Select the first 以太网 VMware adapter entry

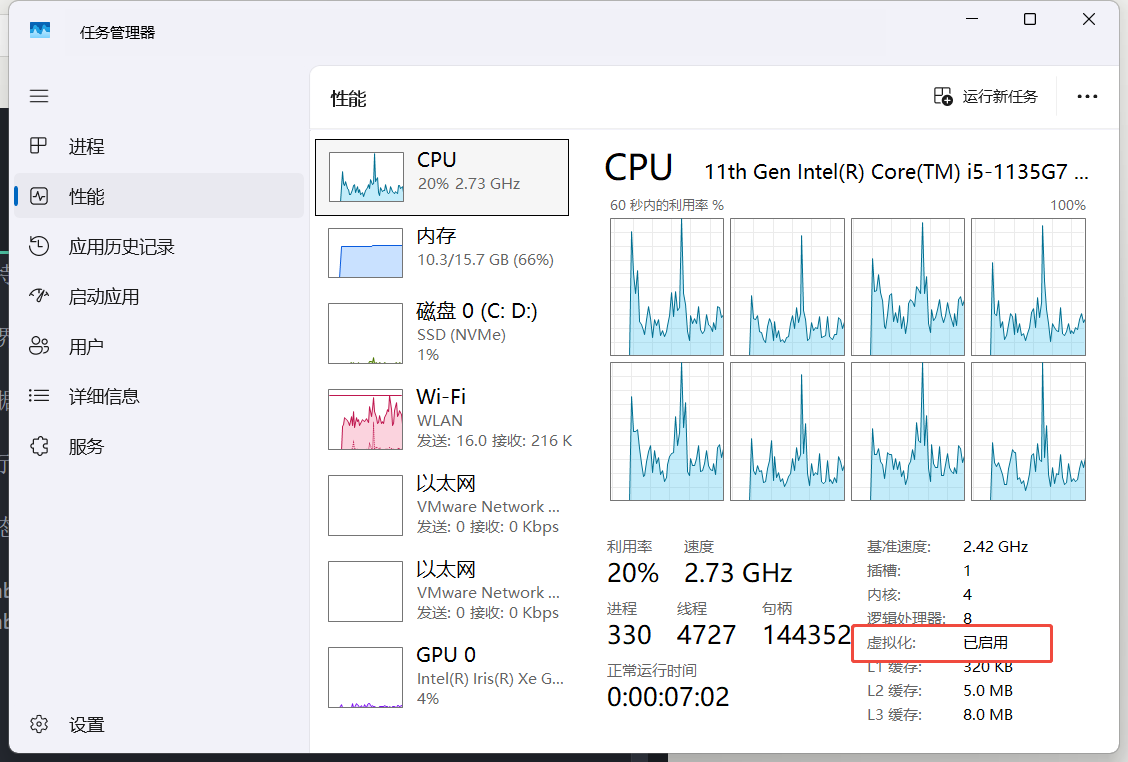442,503
